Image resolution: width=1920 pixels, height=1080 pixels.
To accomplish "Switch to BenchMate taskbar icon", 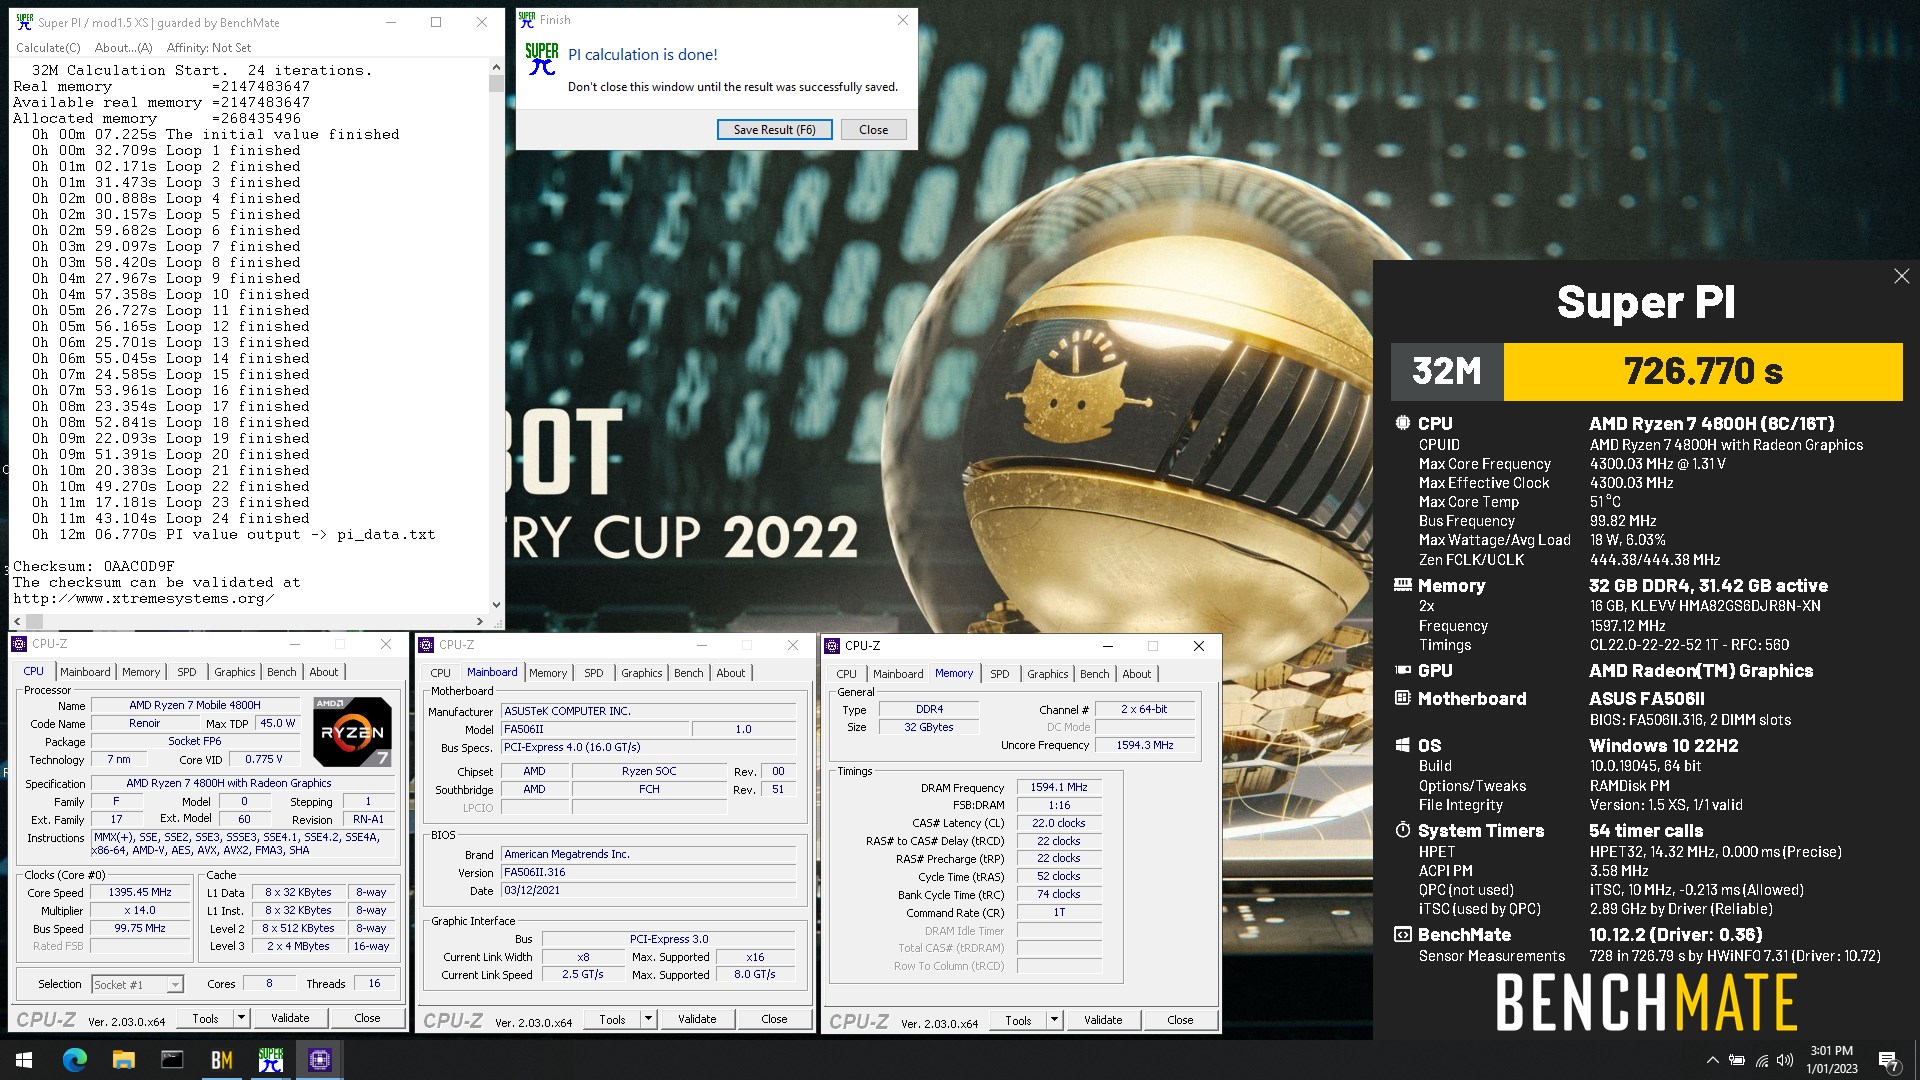I will point(221,1060).
